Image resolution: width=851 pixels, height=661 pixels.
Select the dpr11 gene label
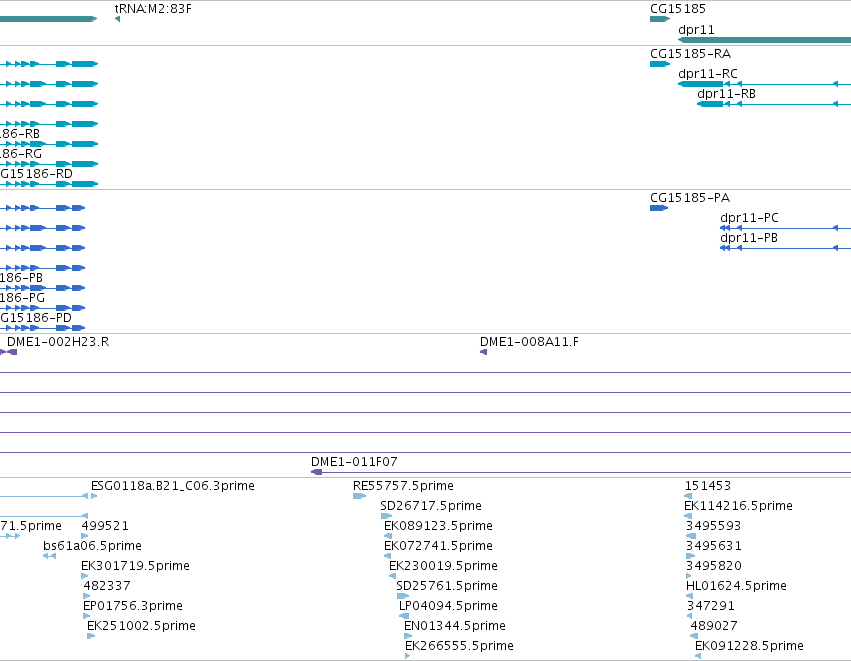696,30
